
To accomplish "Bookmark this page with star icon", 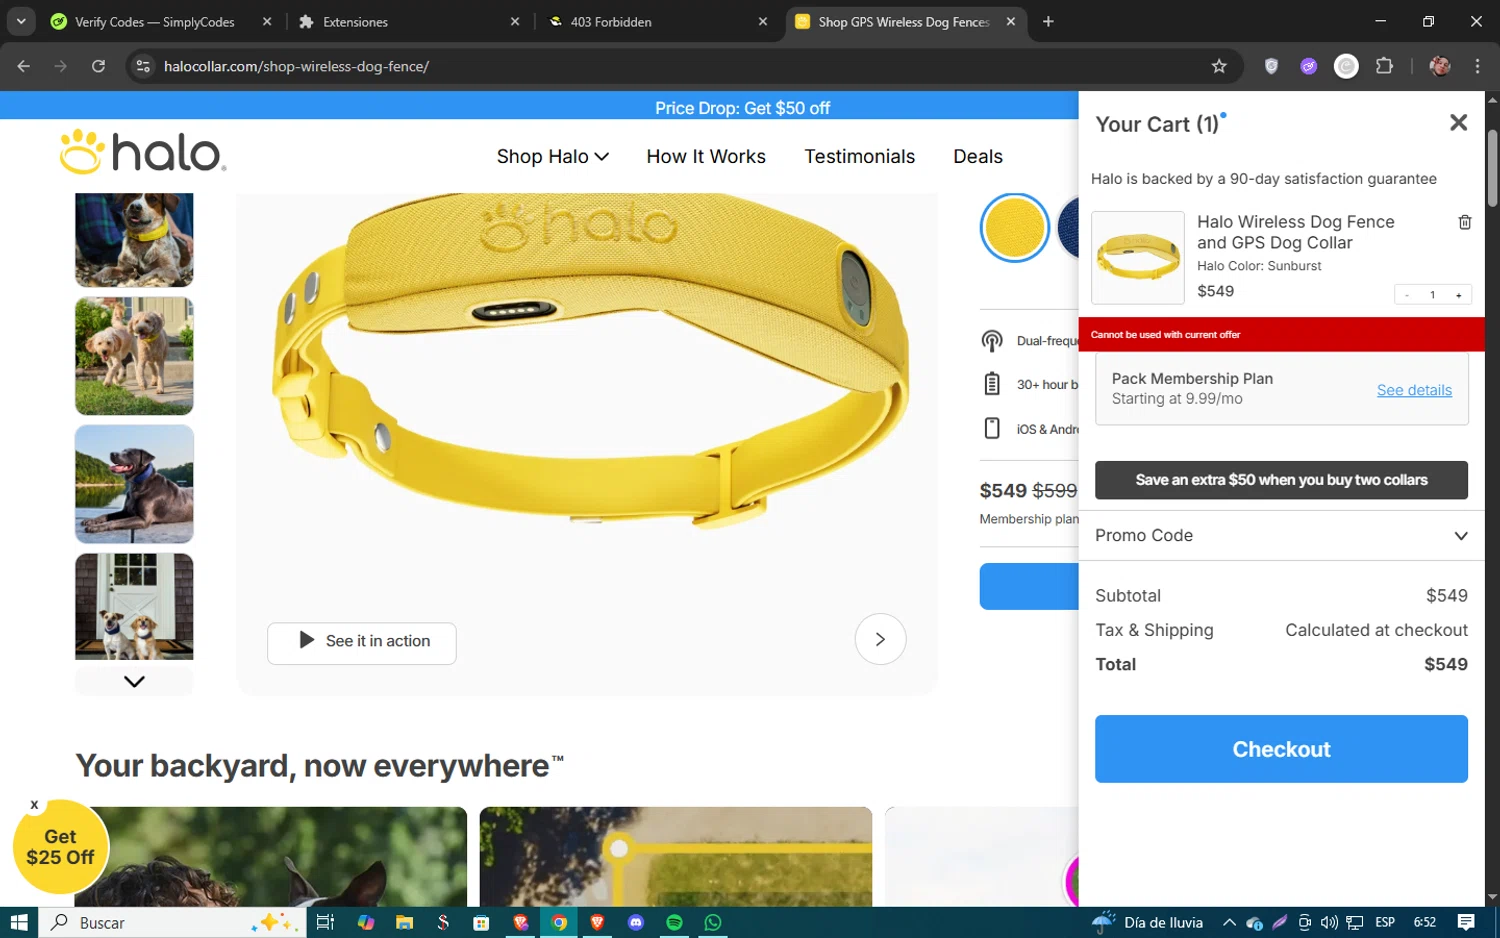I will pos(1219,66).
